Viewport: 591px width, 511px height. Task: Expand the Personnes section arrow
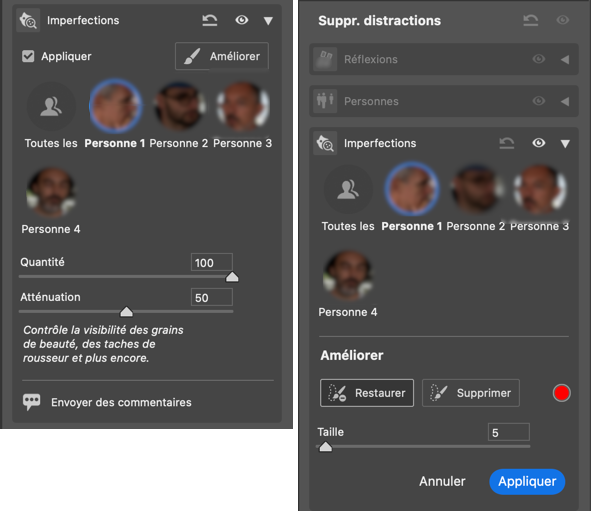tap(565, 101)
